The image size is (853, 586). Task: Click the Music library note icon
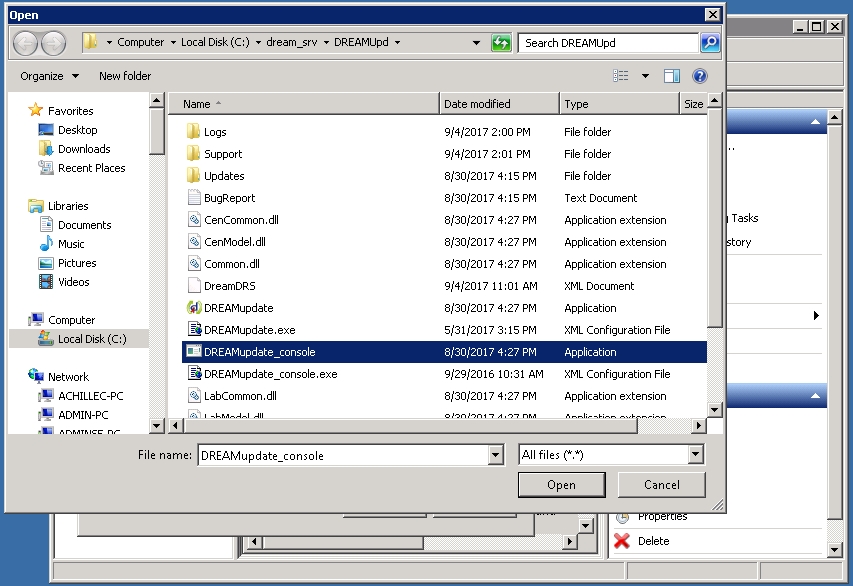click(x=46, y=243)
